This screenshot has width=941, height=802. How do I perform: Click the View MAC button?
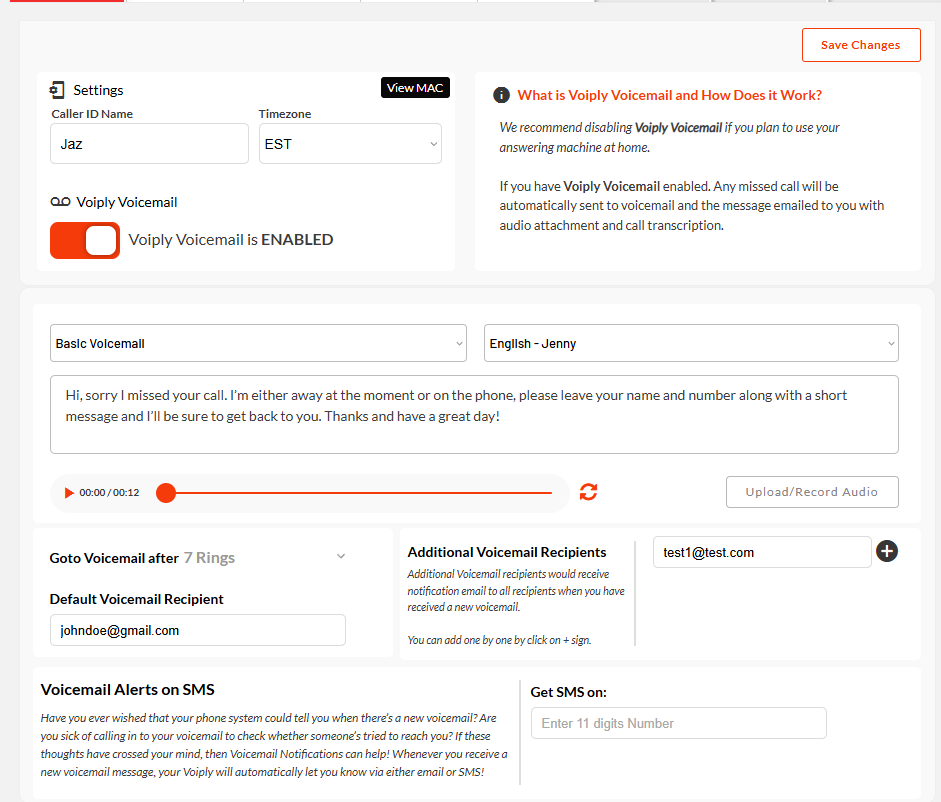415,88
